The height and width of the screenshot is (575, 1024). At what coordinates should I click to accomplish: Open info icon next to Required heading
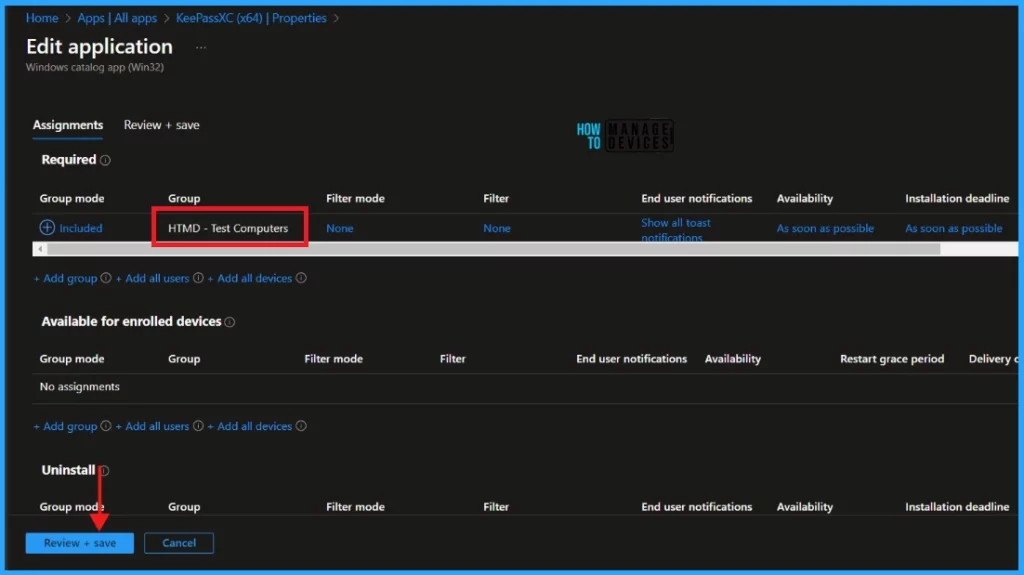coord(105,160)
